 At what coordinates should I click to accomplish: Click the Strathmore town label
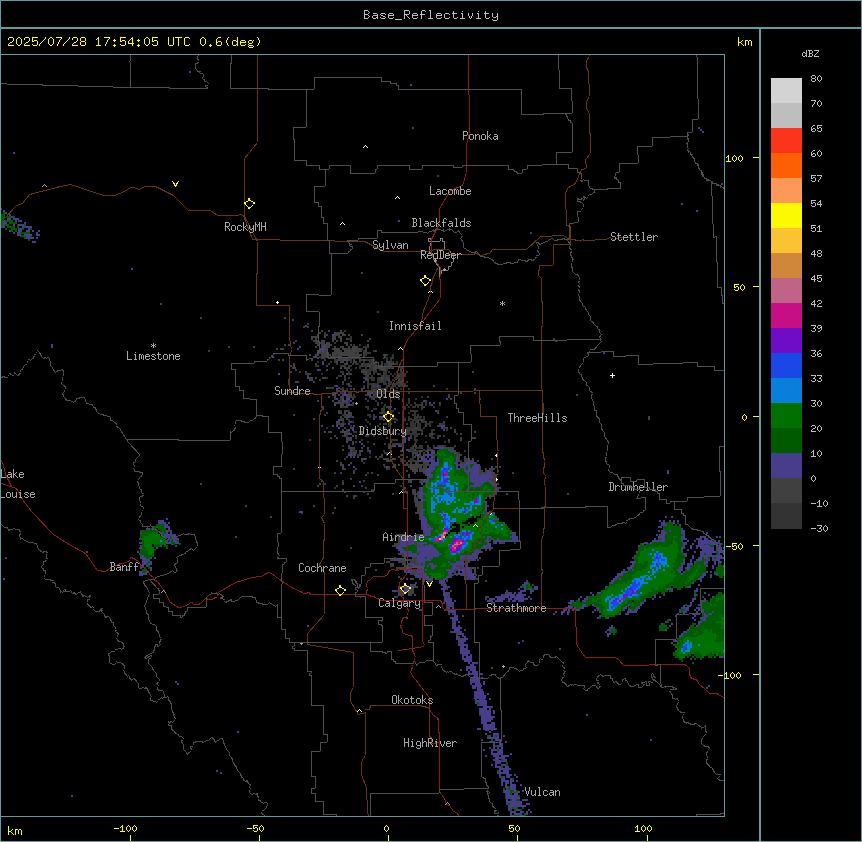516,608
